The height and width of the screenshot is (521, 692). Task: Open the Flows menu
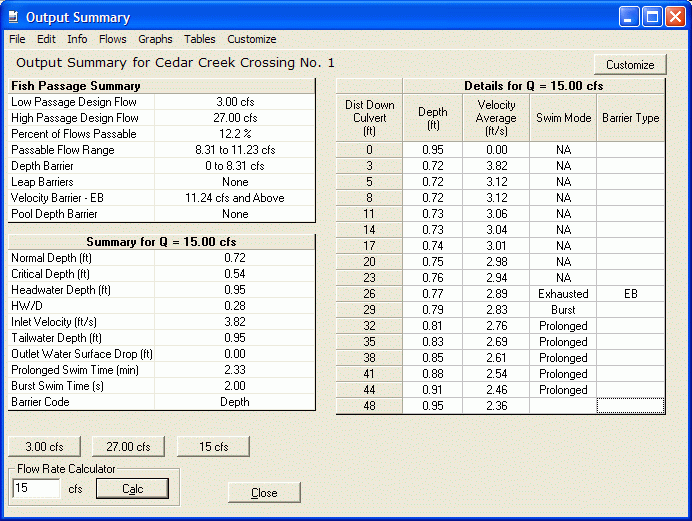tap(113, 39)
